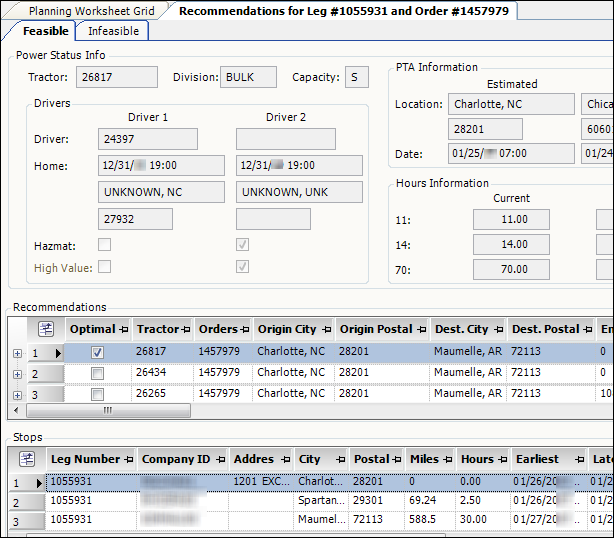Screen dimensions: 614x538
Task: Click the pin icon on Miles column
Action: click(447, 460)
